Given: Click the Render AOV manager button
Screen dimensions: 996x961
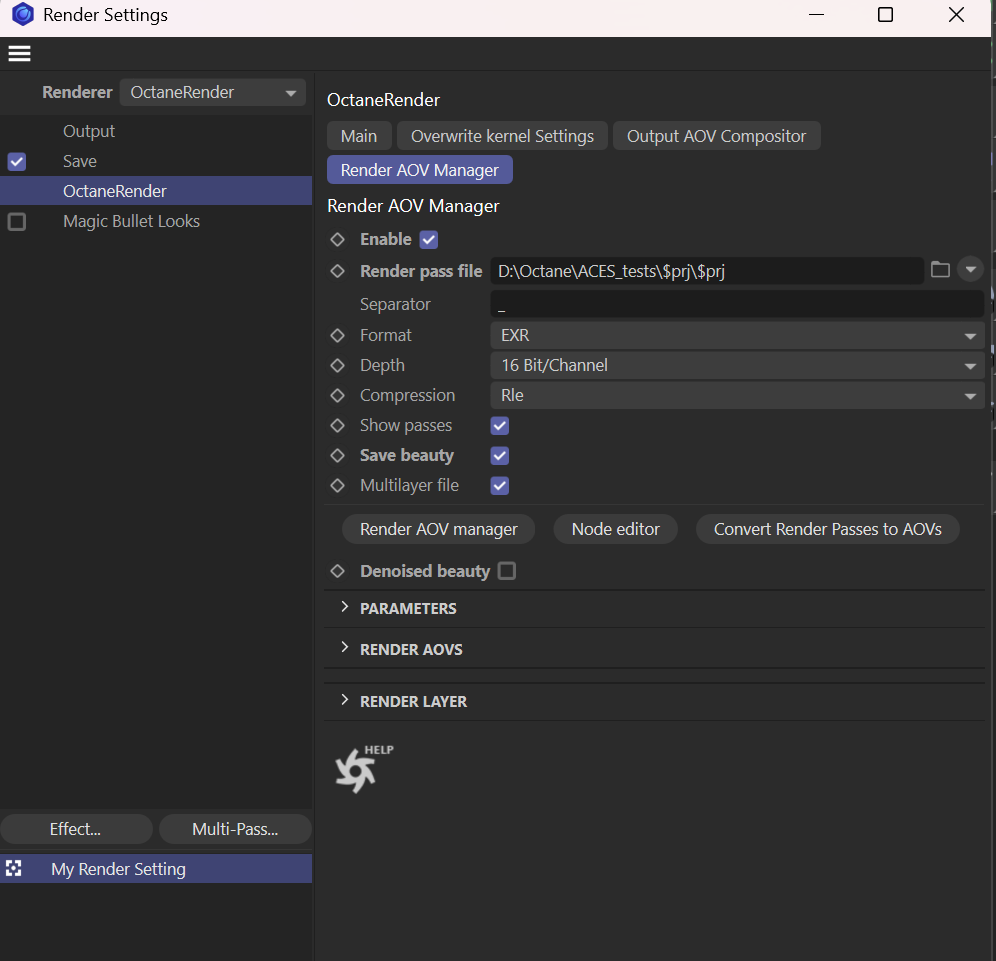Looking at the screenshot, I should tap(438, 529).
